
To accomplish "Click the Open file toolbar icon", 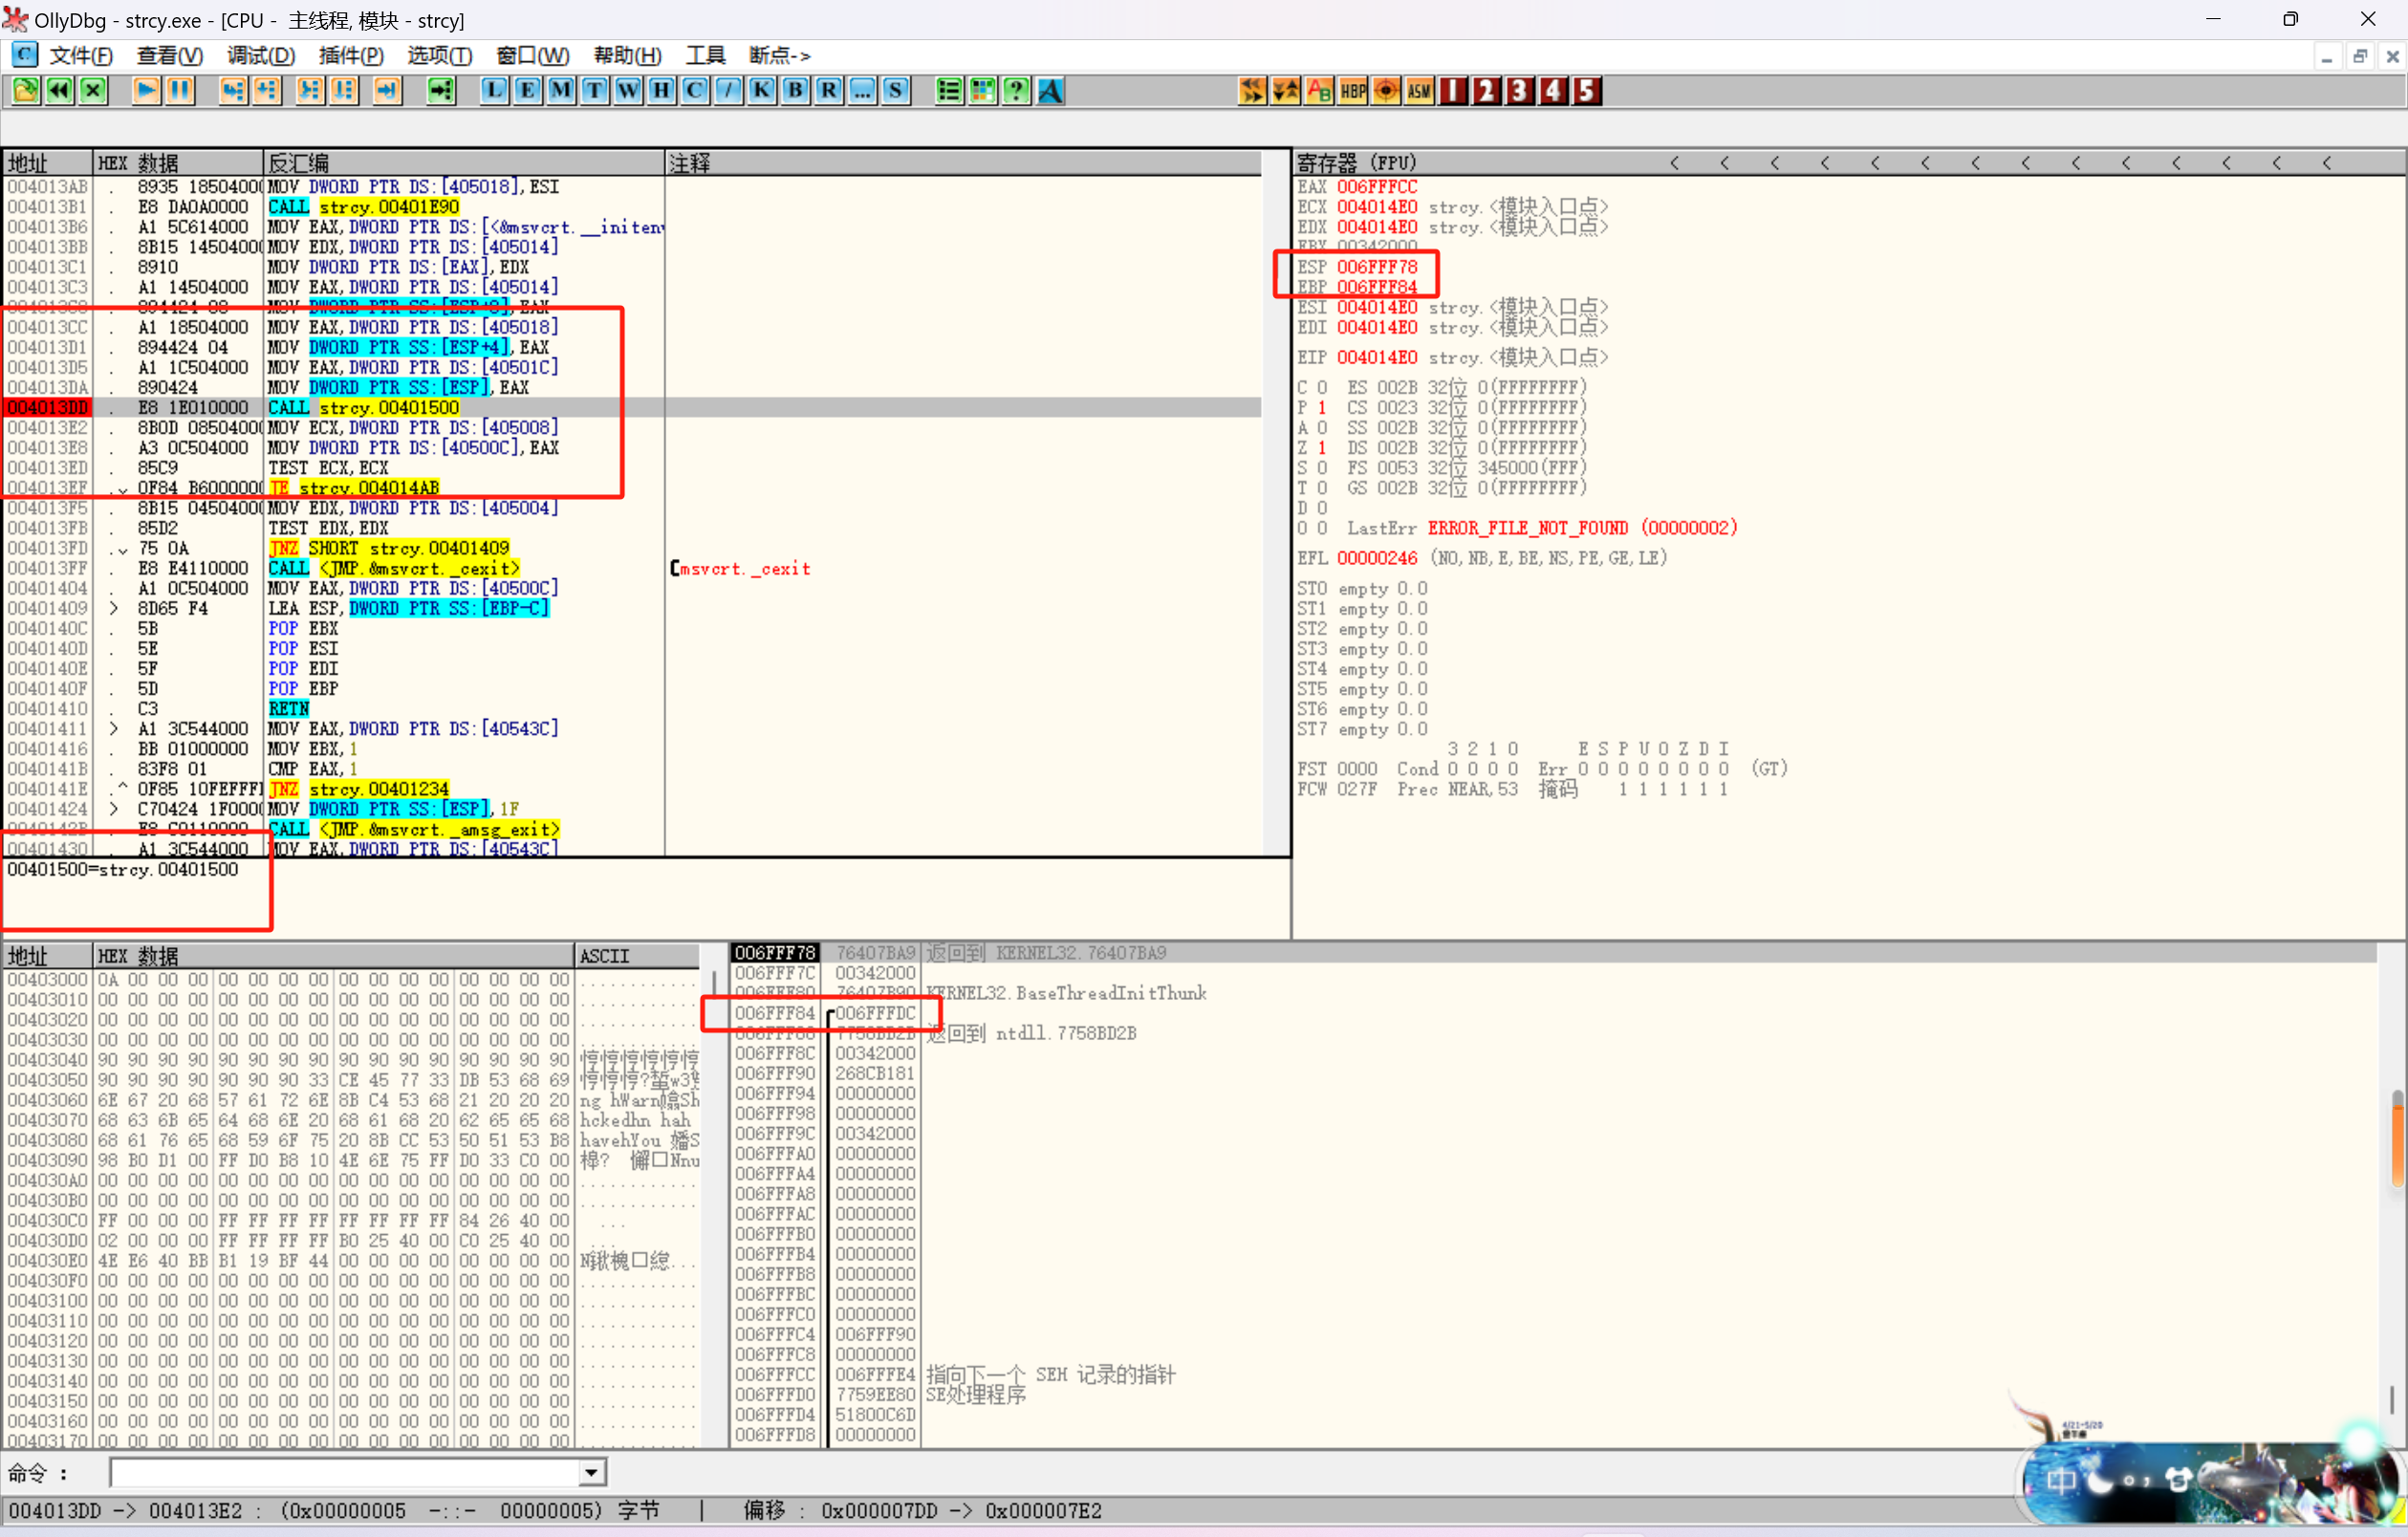I will [x=25, y=91].
